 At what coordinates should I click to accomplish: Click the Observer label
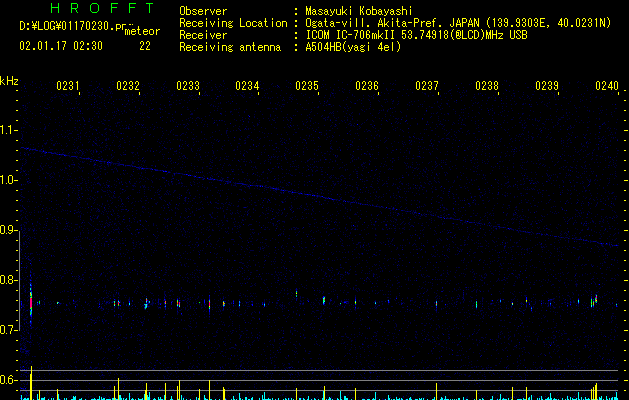(x=203, y=11)
